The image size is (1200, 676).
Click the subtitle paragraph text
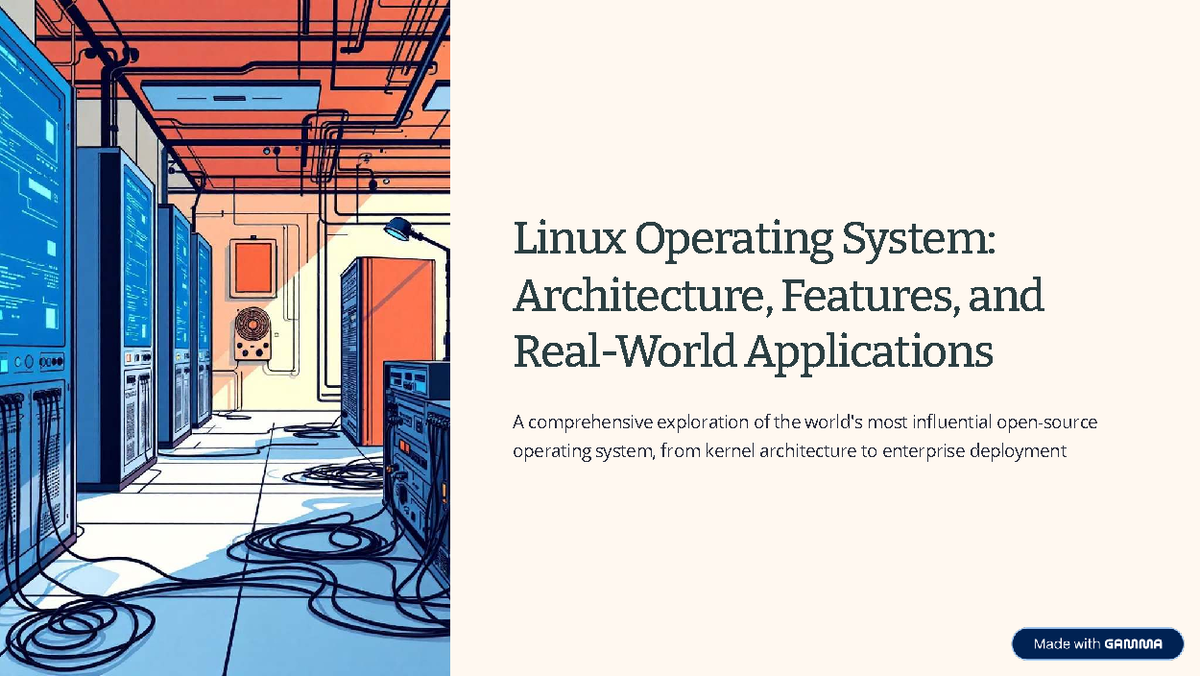coord(800,436)
